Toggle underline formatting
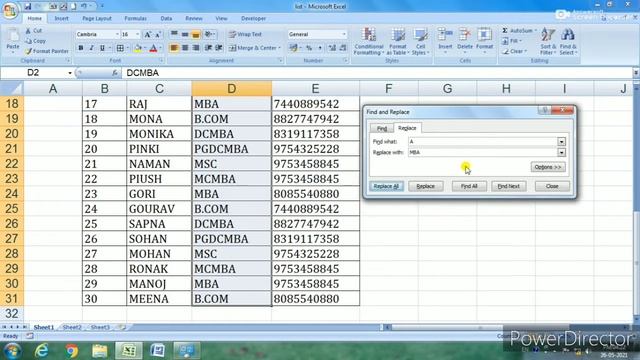Screen dimensions: 640x360 pos(102,48)
